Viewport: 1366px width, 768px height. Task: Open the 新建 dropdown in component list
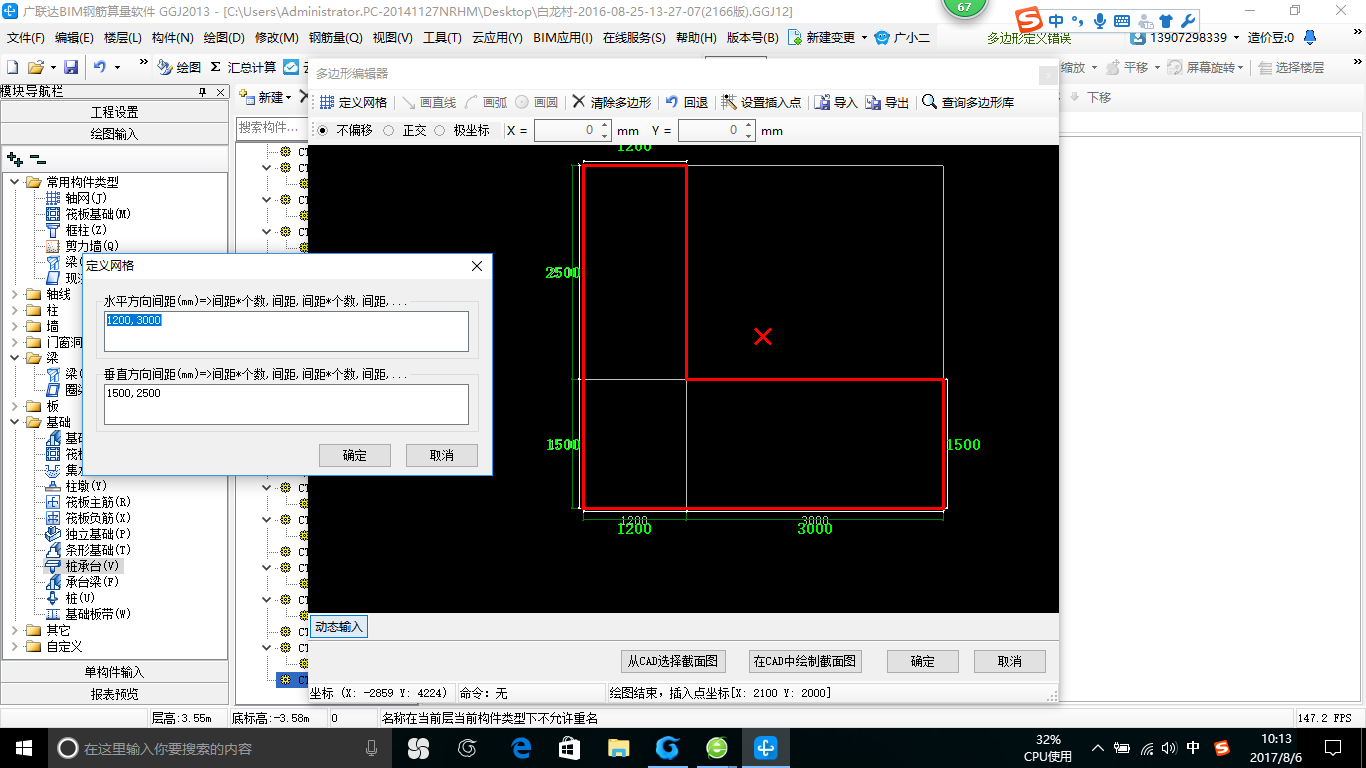click(x=265, y=98)
